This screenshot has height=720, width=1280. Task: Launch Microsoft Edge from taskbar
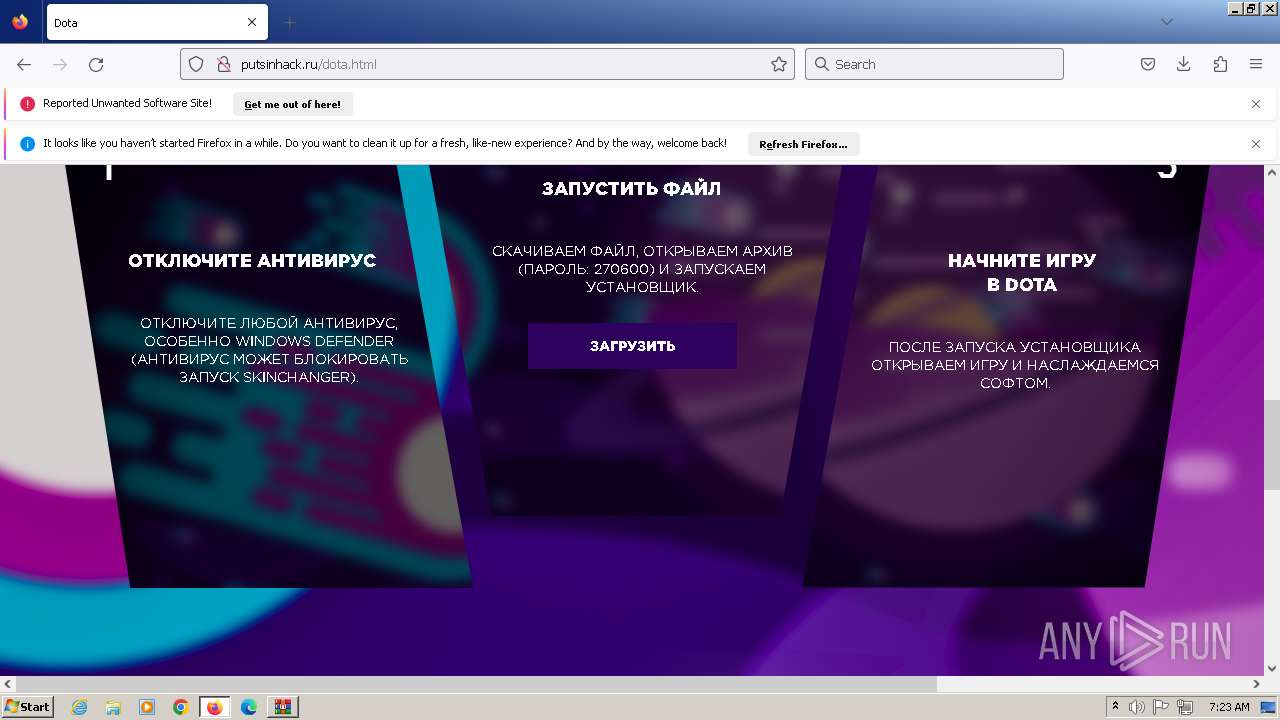click(249, 707)
